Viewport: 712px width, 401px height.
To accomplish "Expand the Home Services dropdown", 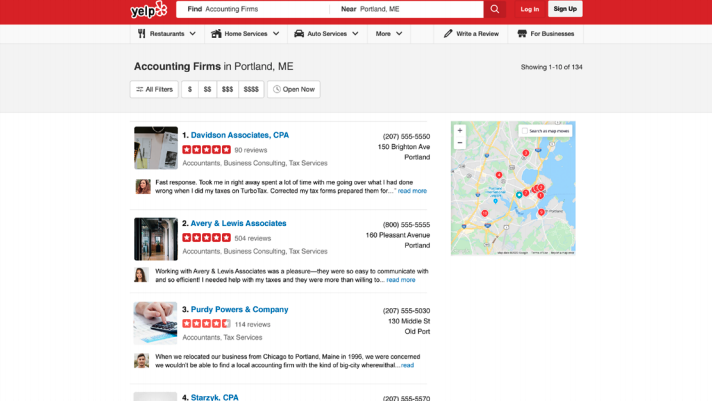I will point(245,34).
